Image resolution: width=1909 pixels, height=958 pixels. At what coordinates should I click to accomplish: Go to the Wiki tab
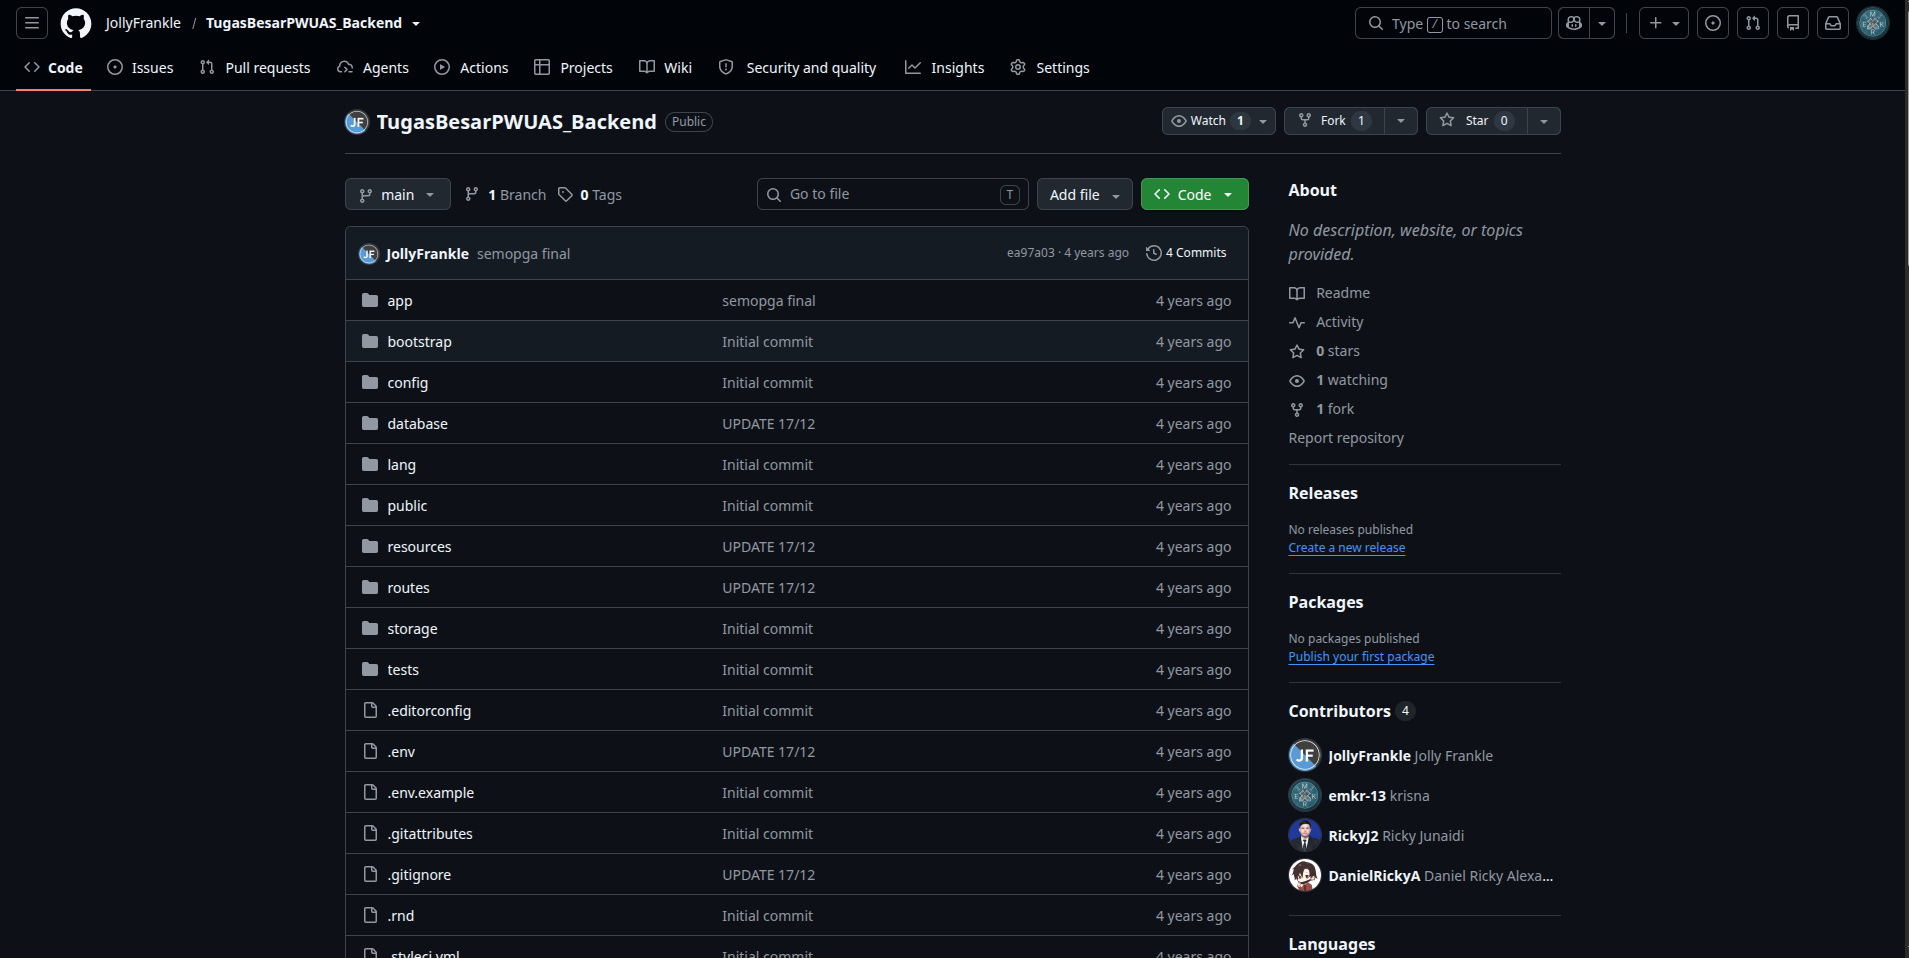[x=665, y=68]
